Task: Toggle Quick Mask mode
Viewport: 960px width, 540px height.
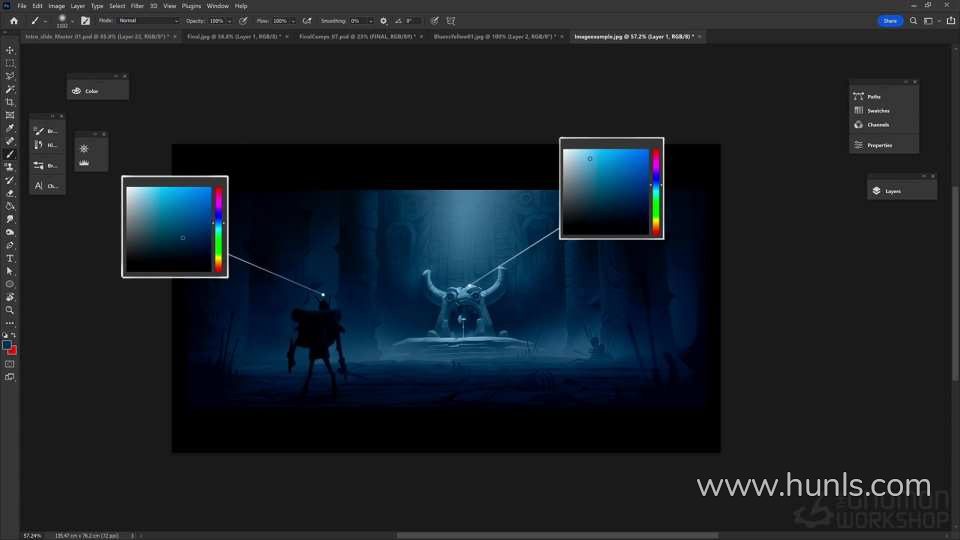Action: tap(10, 364)
